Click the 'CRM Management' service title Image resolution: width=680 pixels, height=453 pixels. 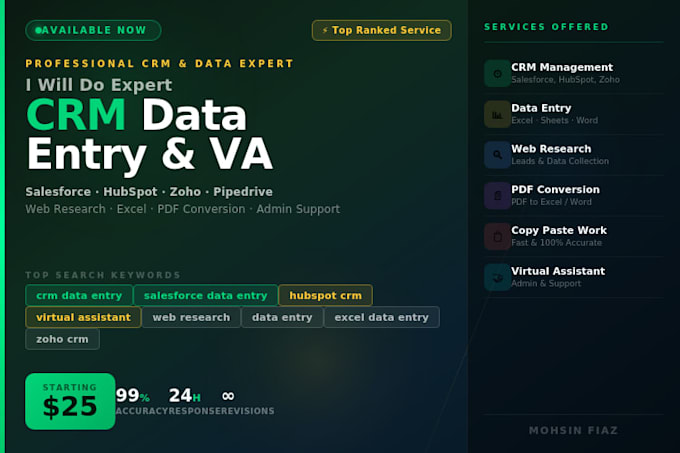click(562, 67)
